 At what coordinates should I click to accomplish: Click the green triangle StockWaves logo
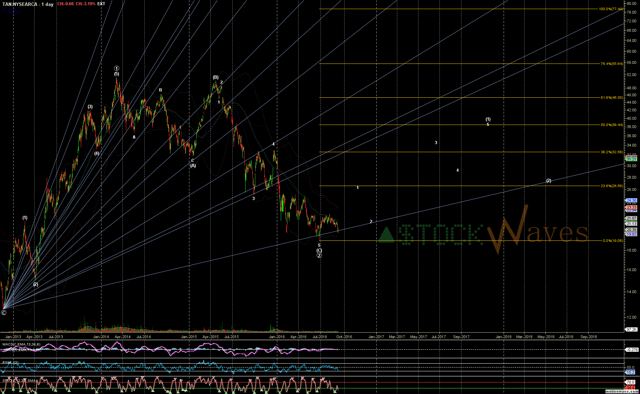coord(386,235)
